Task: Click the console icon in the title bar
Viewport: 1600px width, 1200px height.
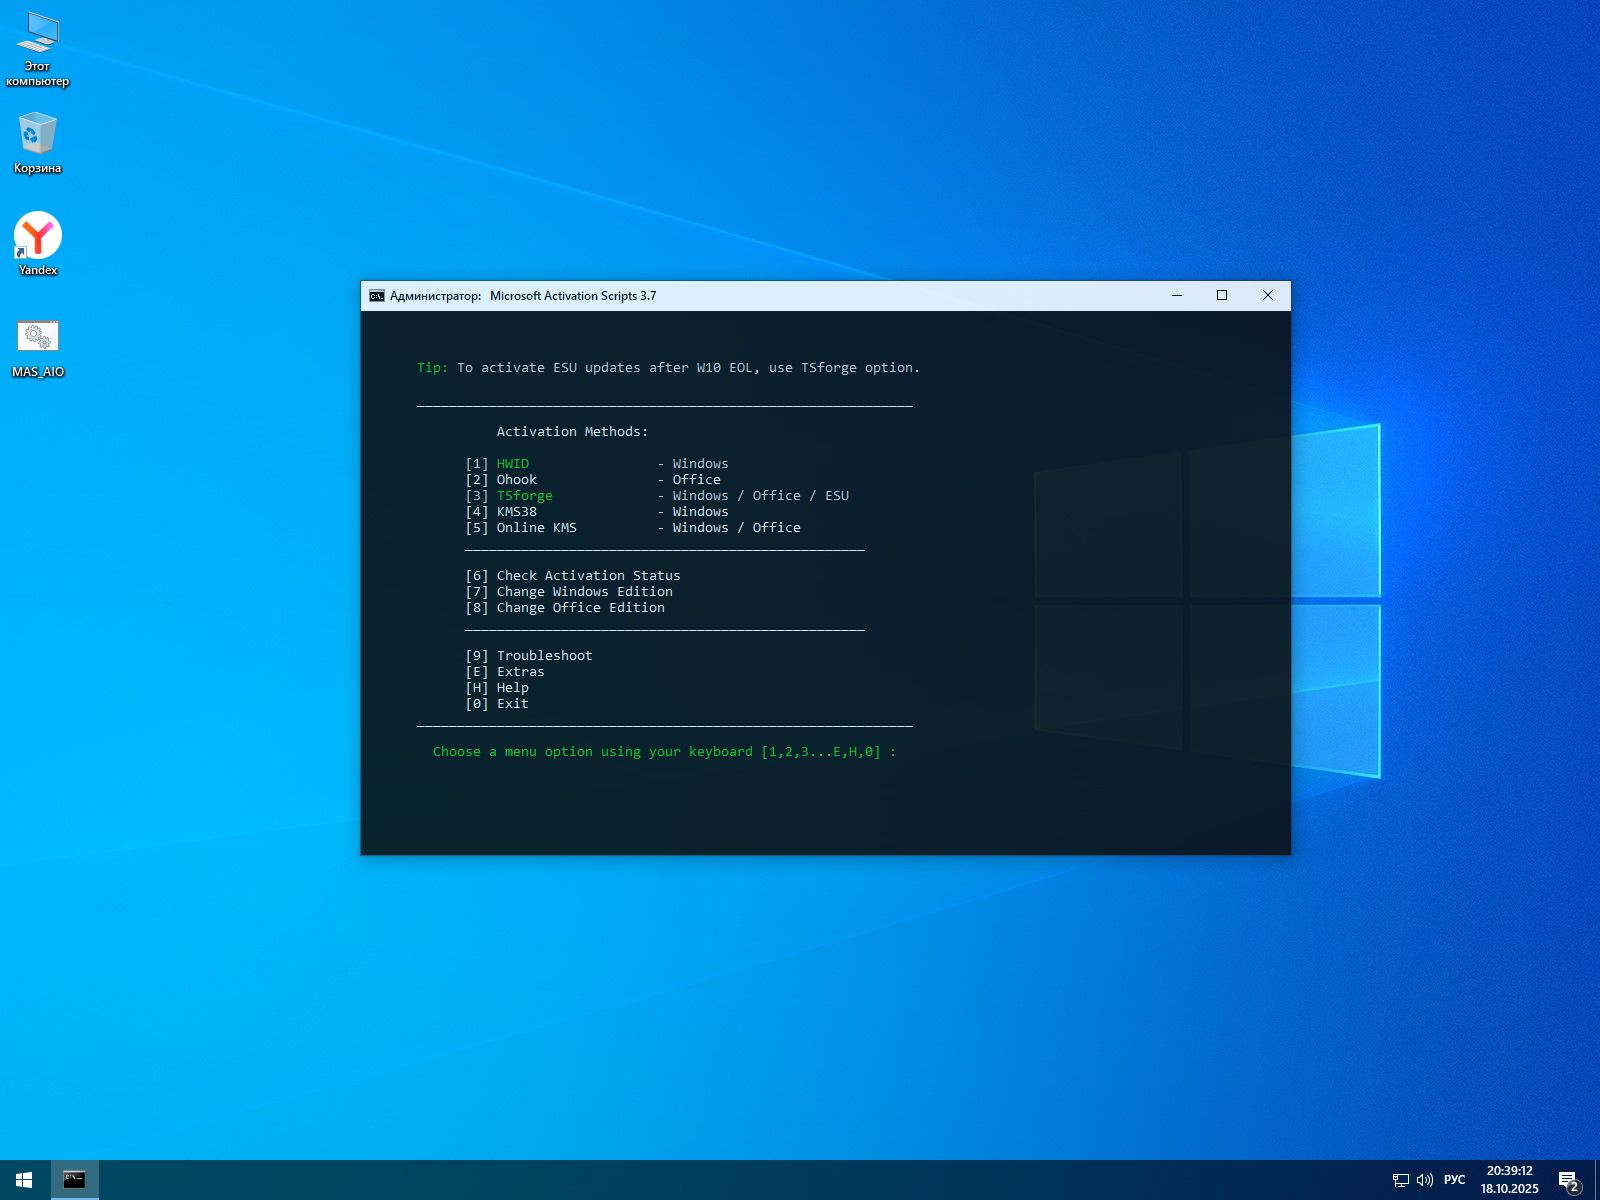Action: [x=377, y=296]
